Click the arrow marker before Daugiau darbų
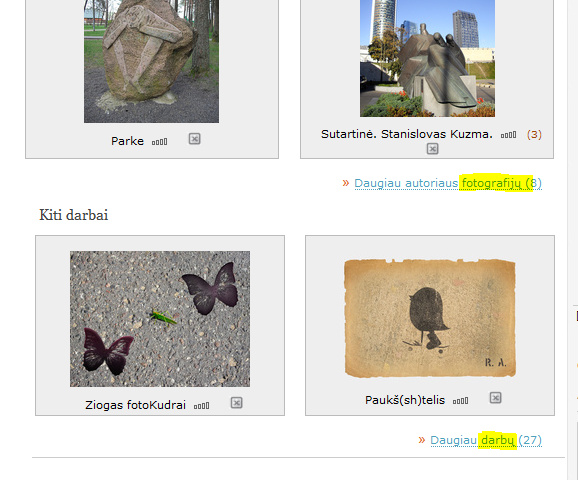 pos(422,440)
